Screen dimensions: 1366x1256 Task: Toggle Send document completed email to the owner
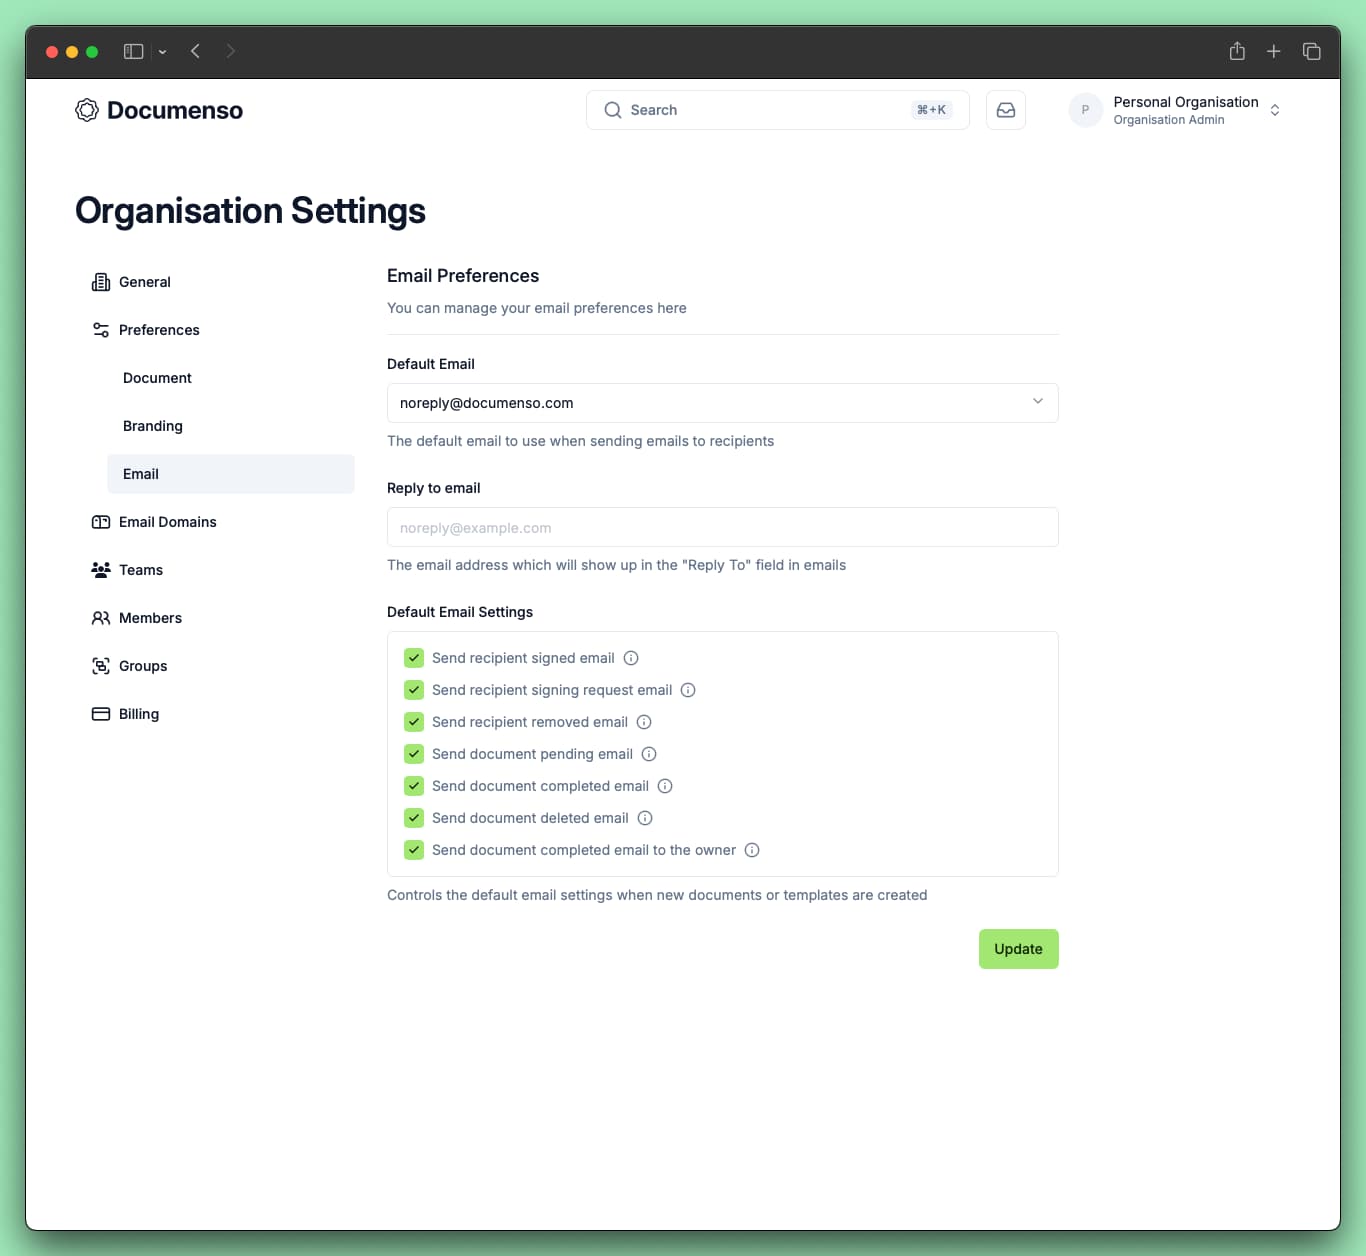pos(413,850)
